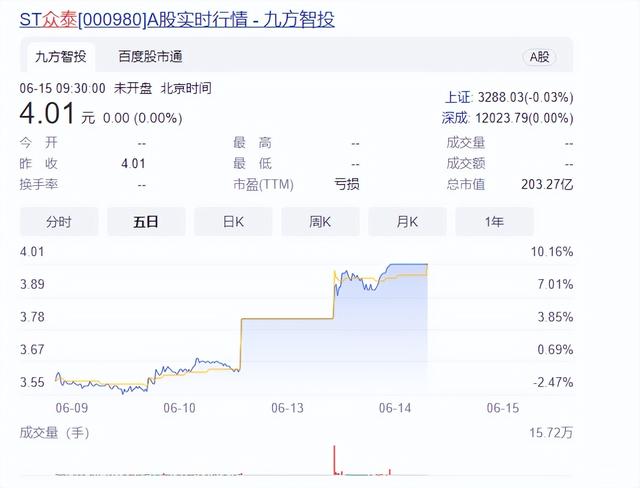The height and width of the screenshot is (488, 640).
Task: Select the 分时 chart tab
Action: [59, 222]
